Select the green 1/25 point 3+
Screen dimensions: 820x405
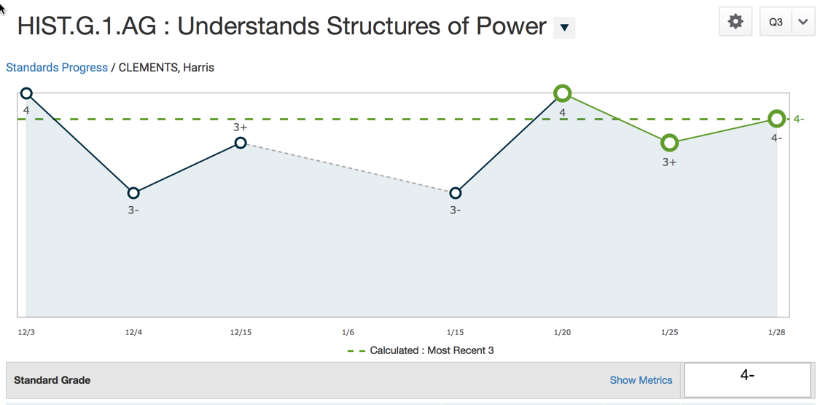669,143
